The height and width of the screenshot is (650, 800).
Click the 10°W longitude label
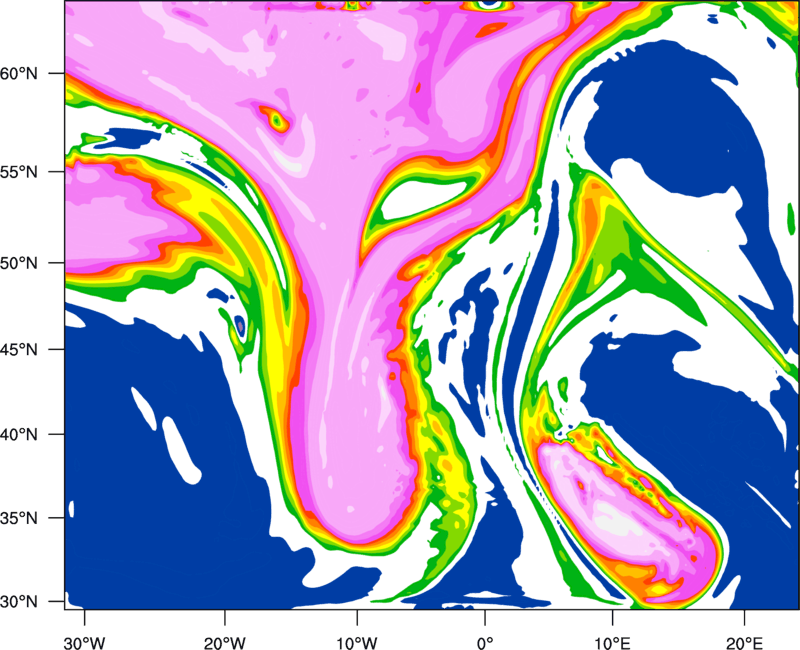tap(357, 643)
